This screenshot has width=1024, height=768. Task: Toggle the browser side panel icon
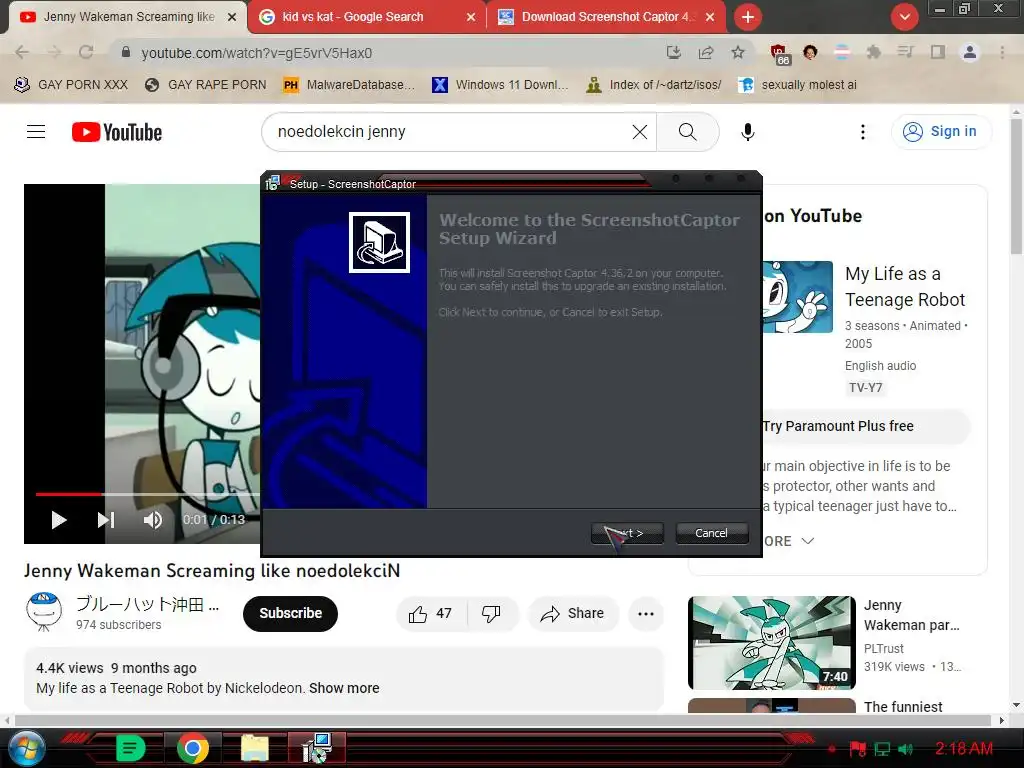click(x=937, y=52)
